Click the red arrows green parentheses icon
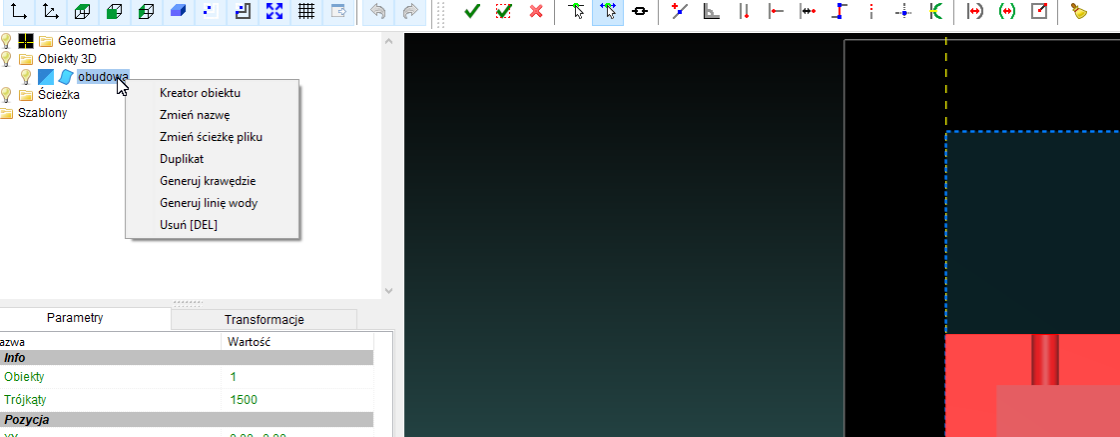Screen dimensions: 1120x437 [1007, 11]
